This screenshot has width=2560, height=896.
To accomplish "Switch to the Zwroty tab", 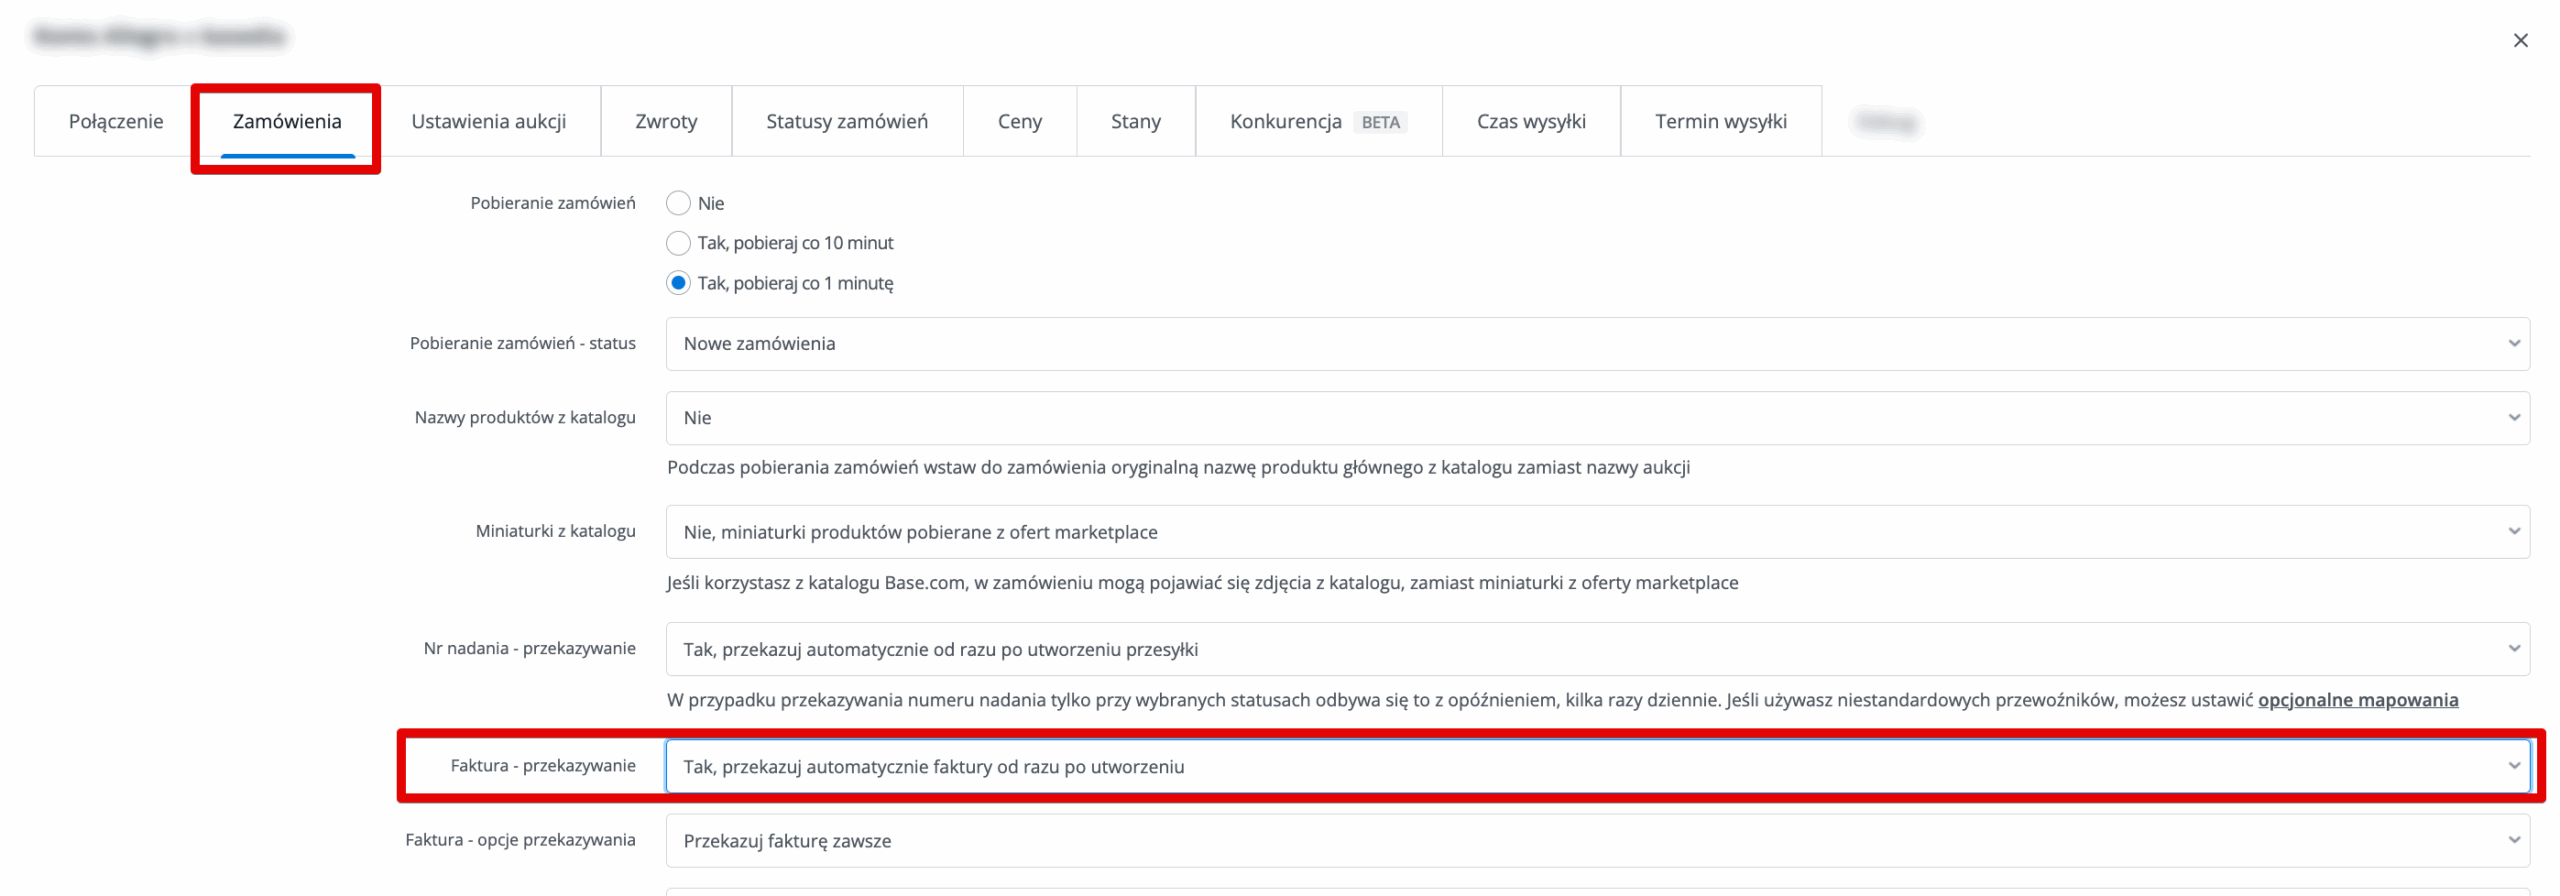I will 666,121.
